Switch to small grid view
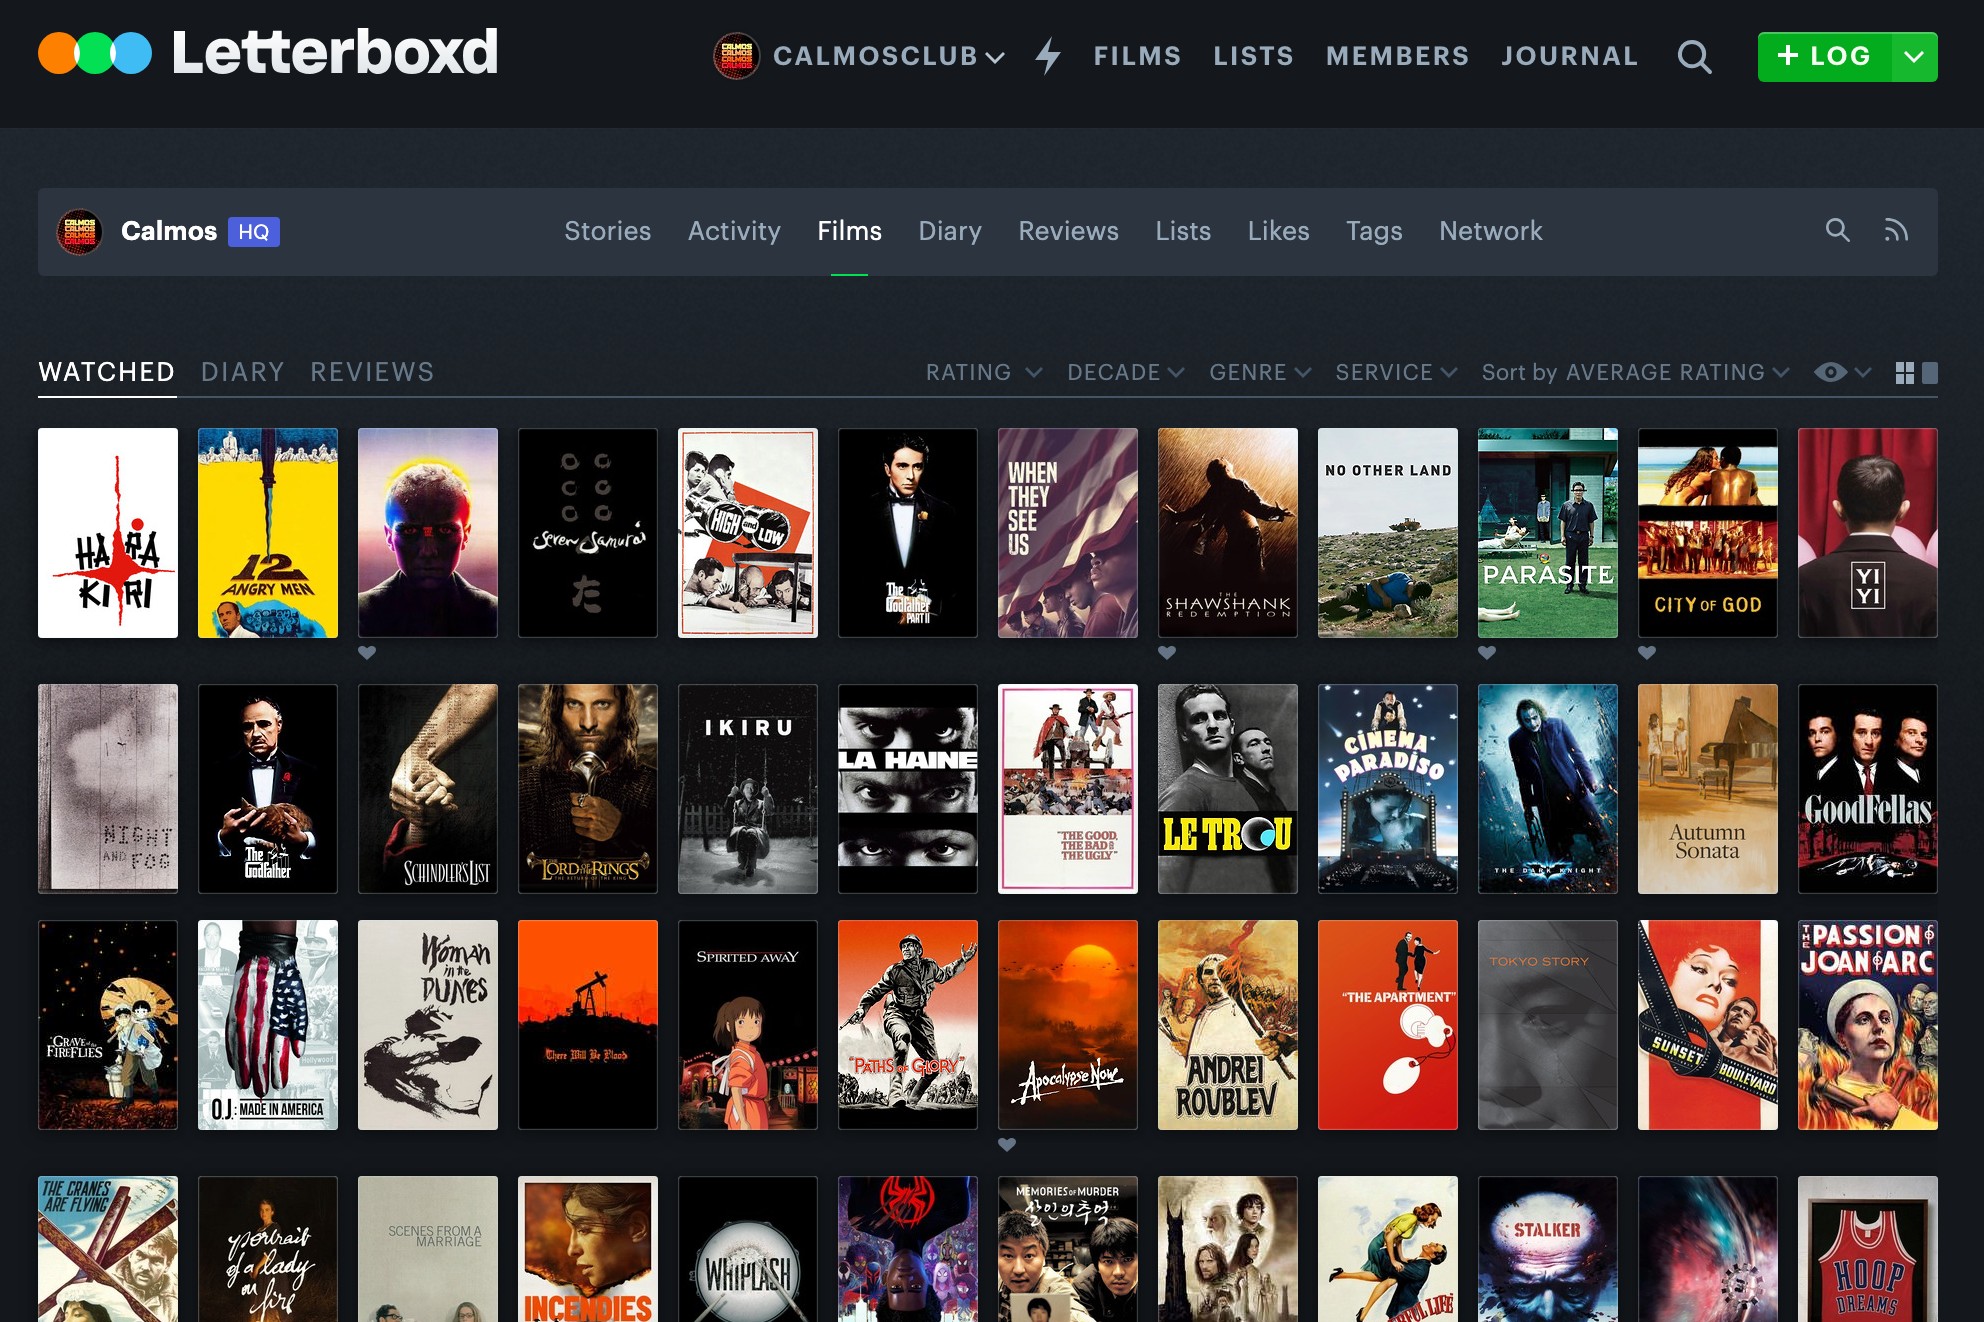Screen dimensions: 1984x1322 [1904, 373]
